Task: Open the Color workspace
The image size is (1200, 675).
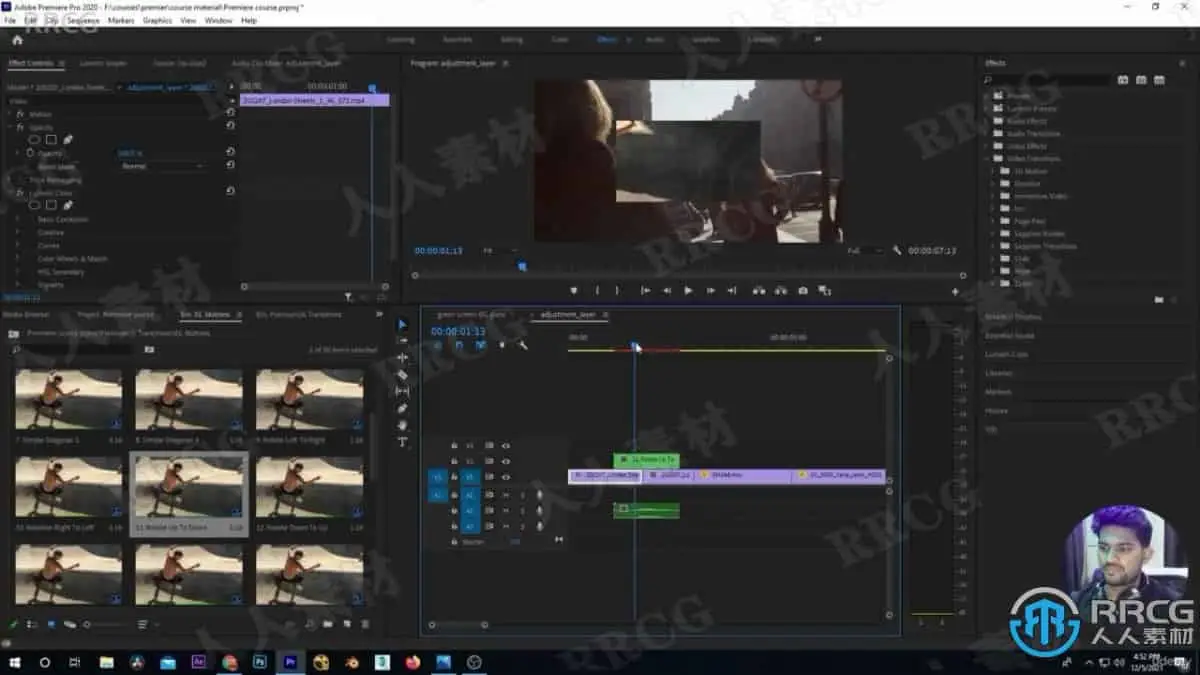Action: click(560, 40)
